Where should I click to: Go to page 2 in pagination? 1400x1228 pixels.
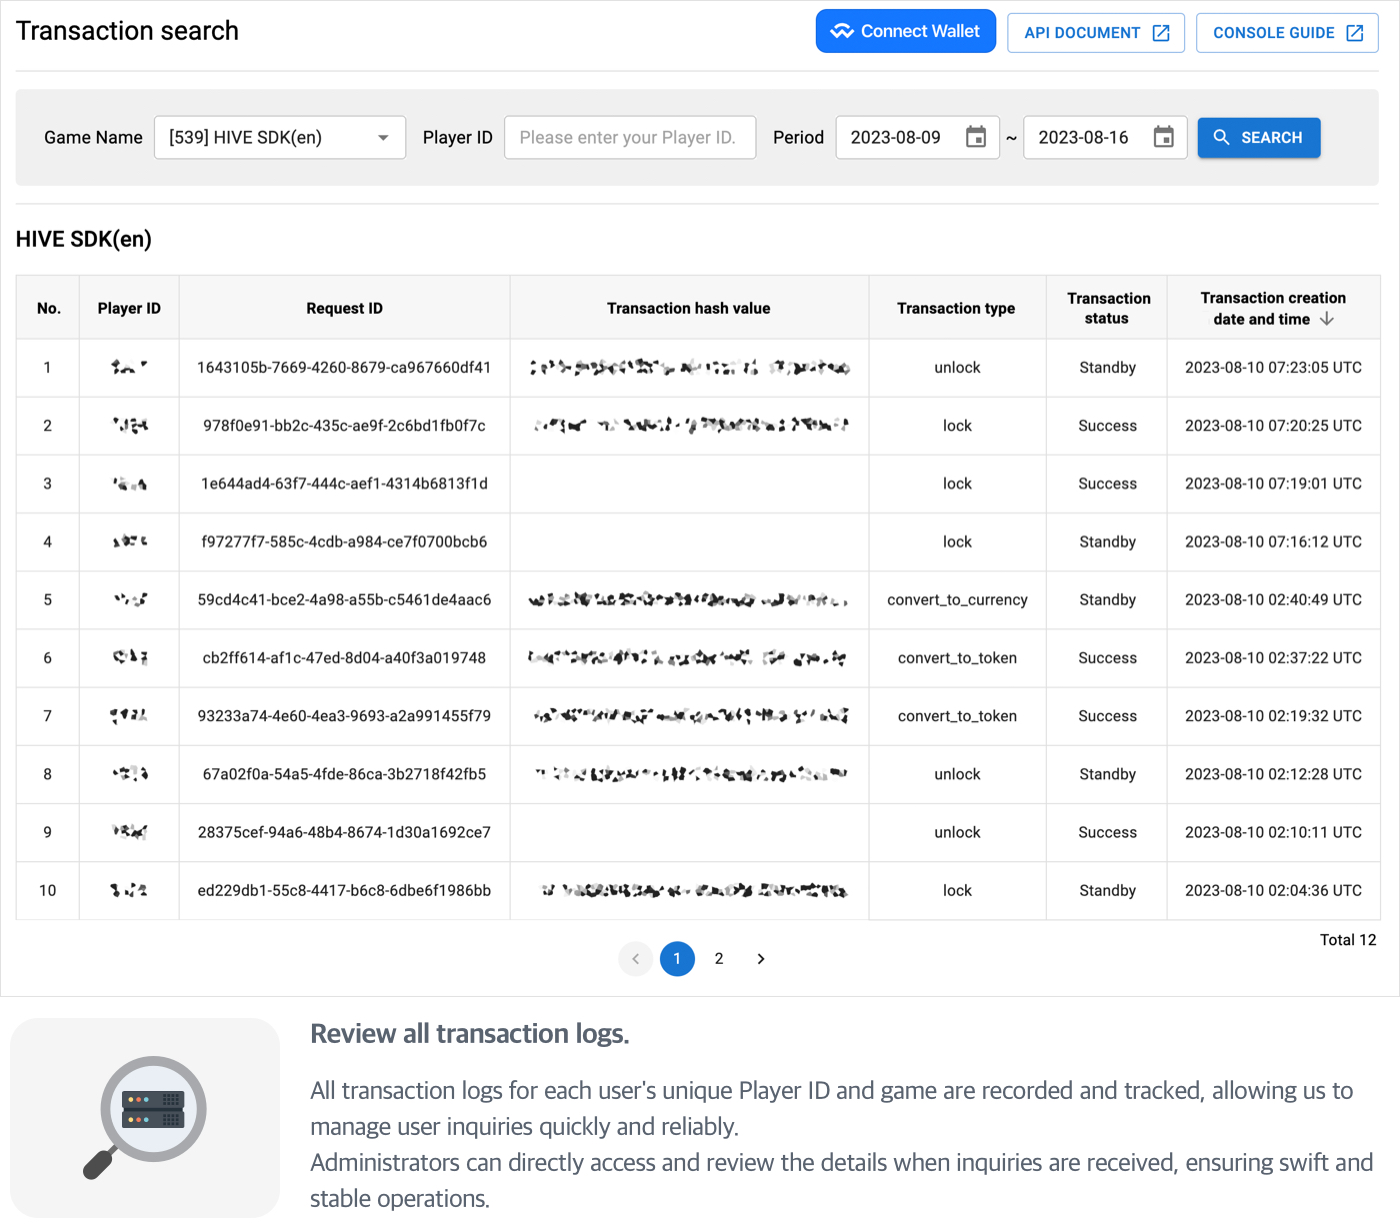719,958
